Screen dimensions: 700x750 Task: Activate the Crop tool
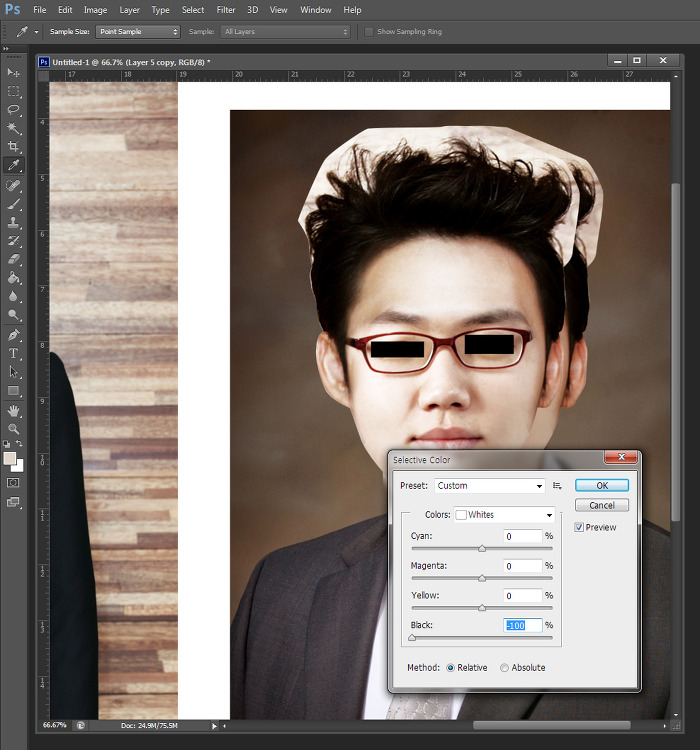(x=14, y=147)
